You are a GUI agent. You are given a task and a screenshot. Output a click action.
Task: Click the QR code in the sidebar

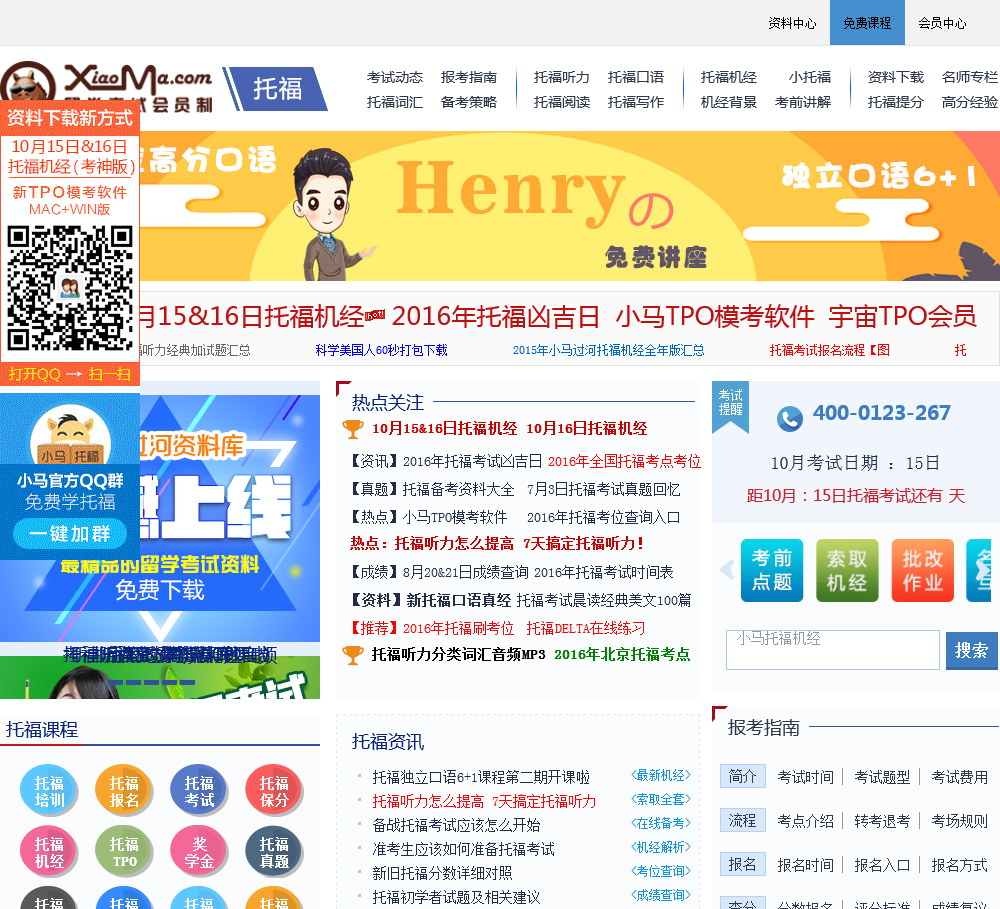(70, 288)
